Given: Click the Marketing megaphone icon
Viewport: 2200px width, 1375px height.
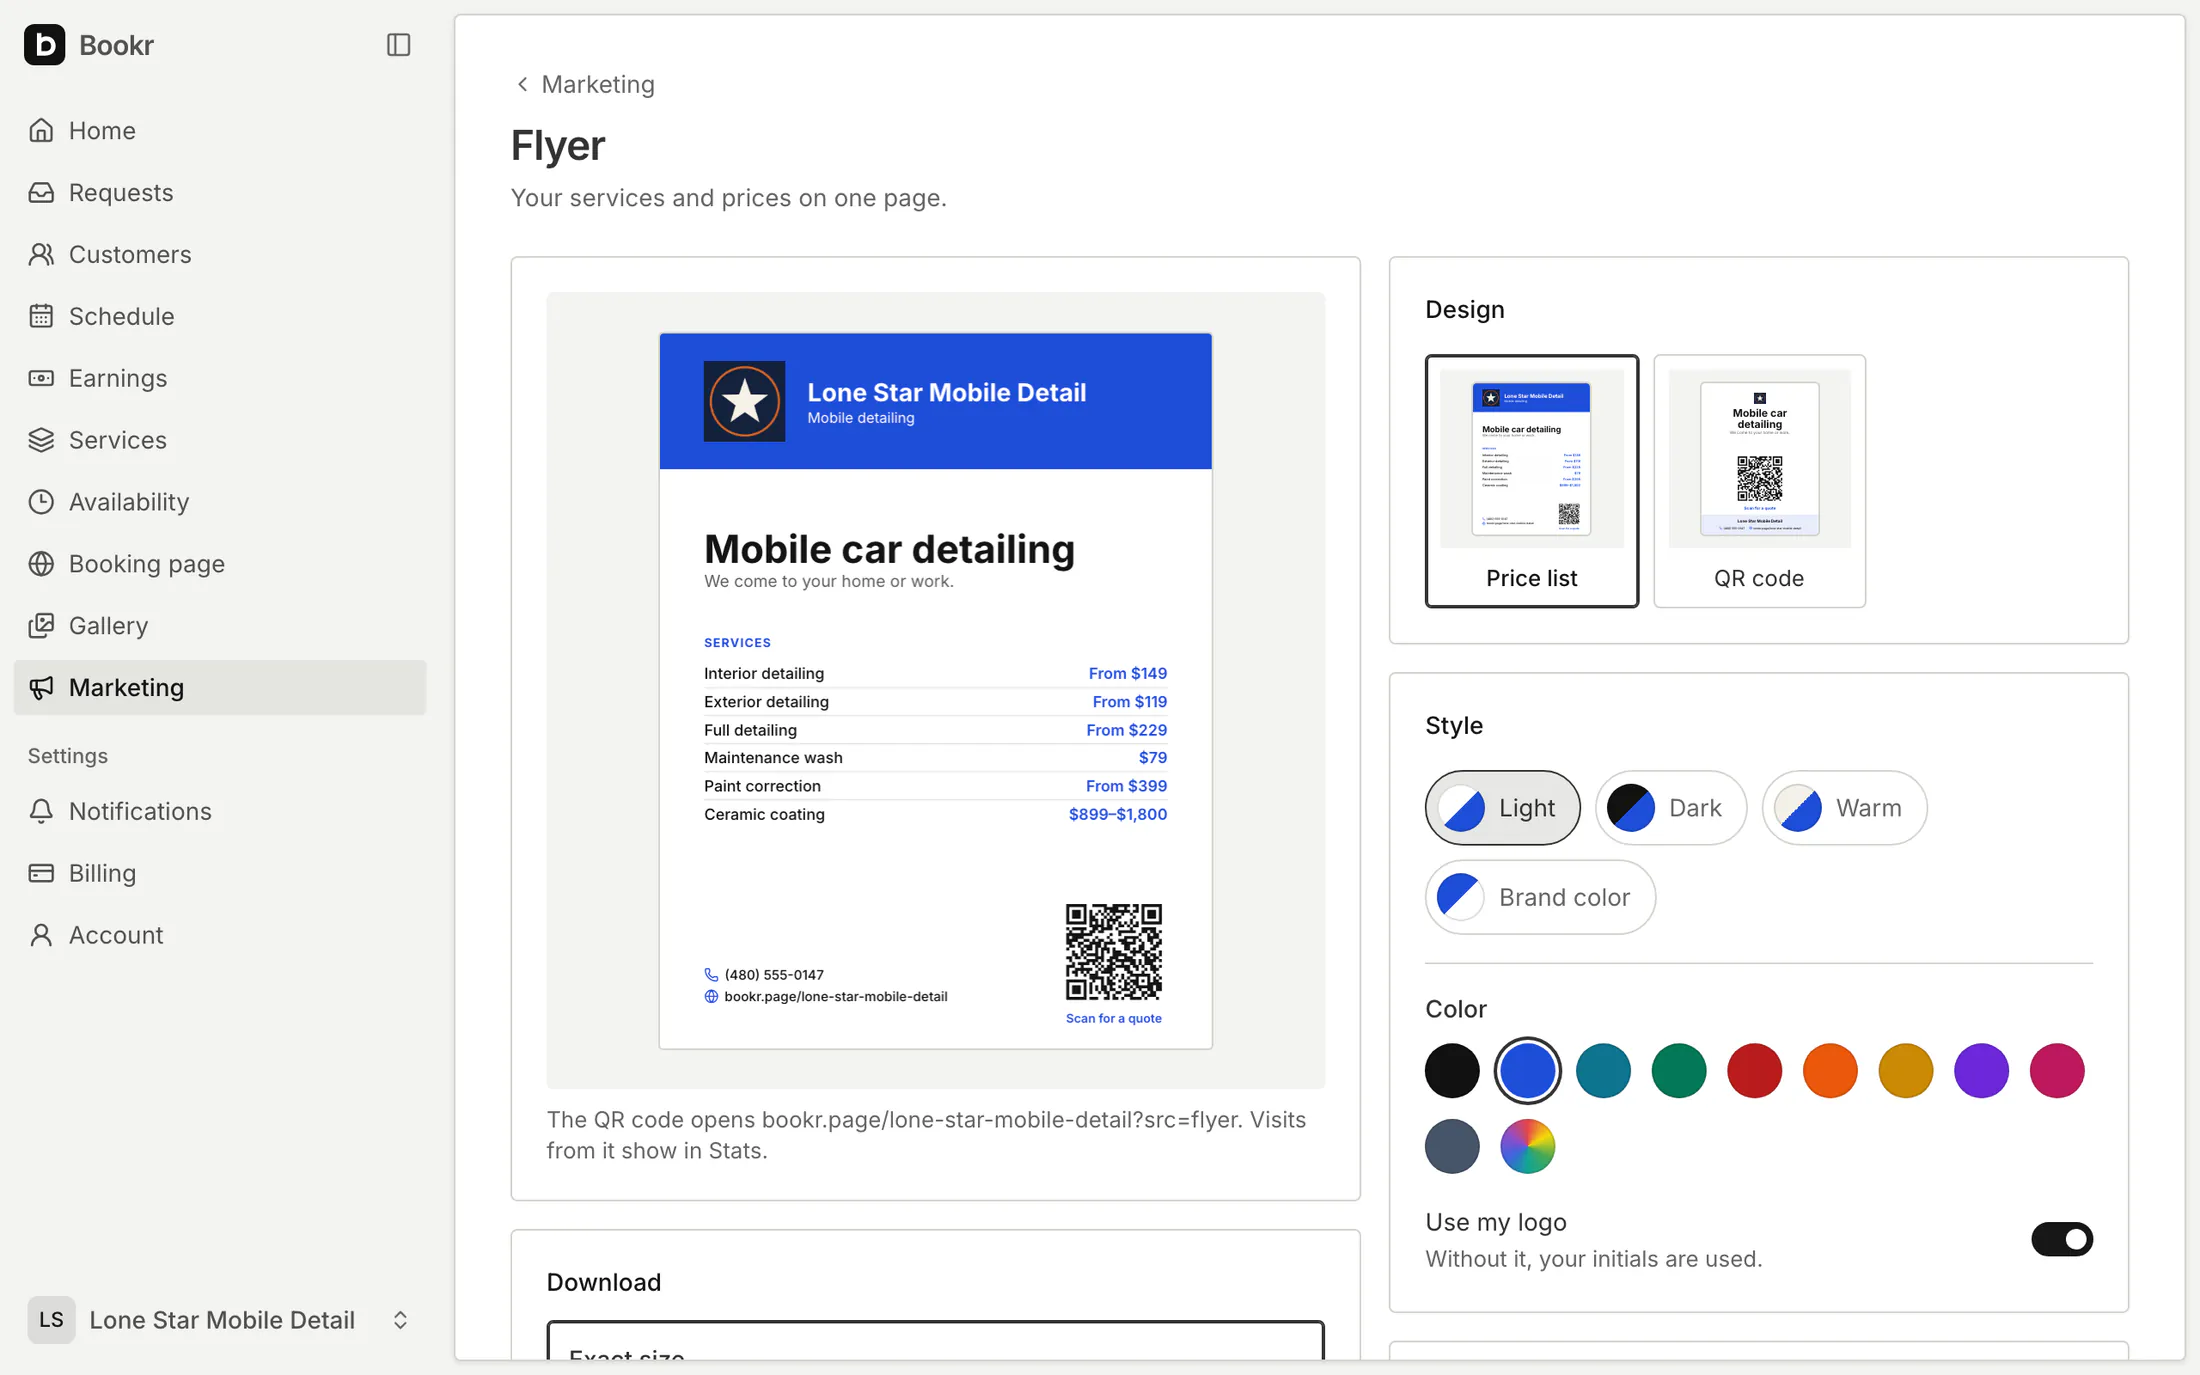Looking at the screenshot, I should 41,688.
